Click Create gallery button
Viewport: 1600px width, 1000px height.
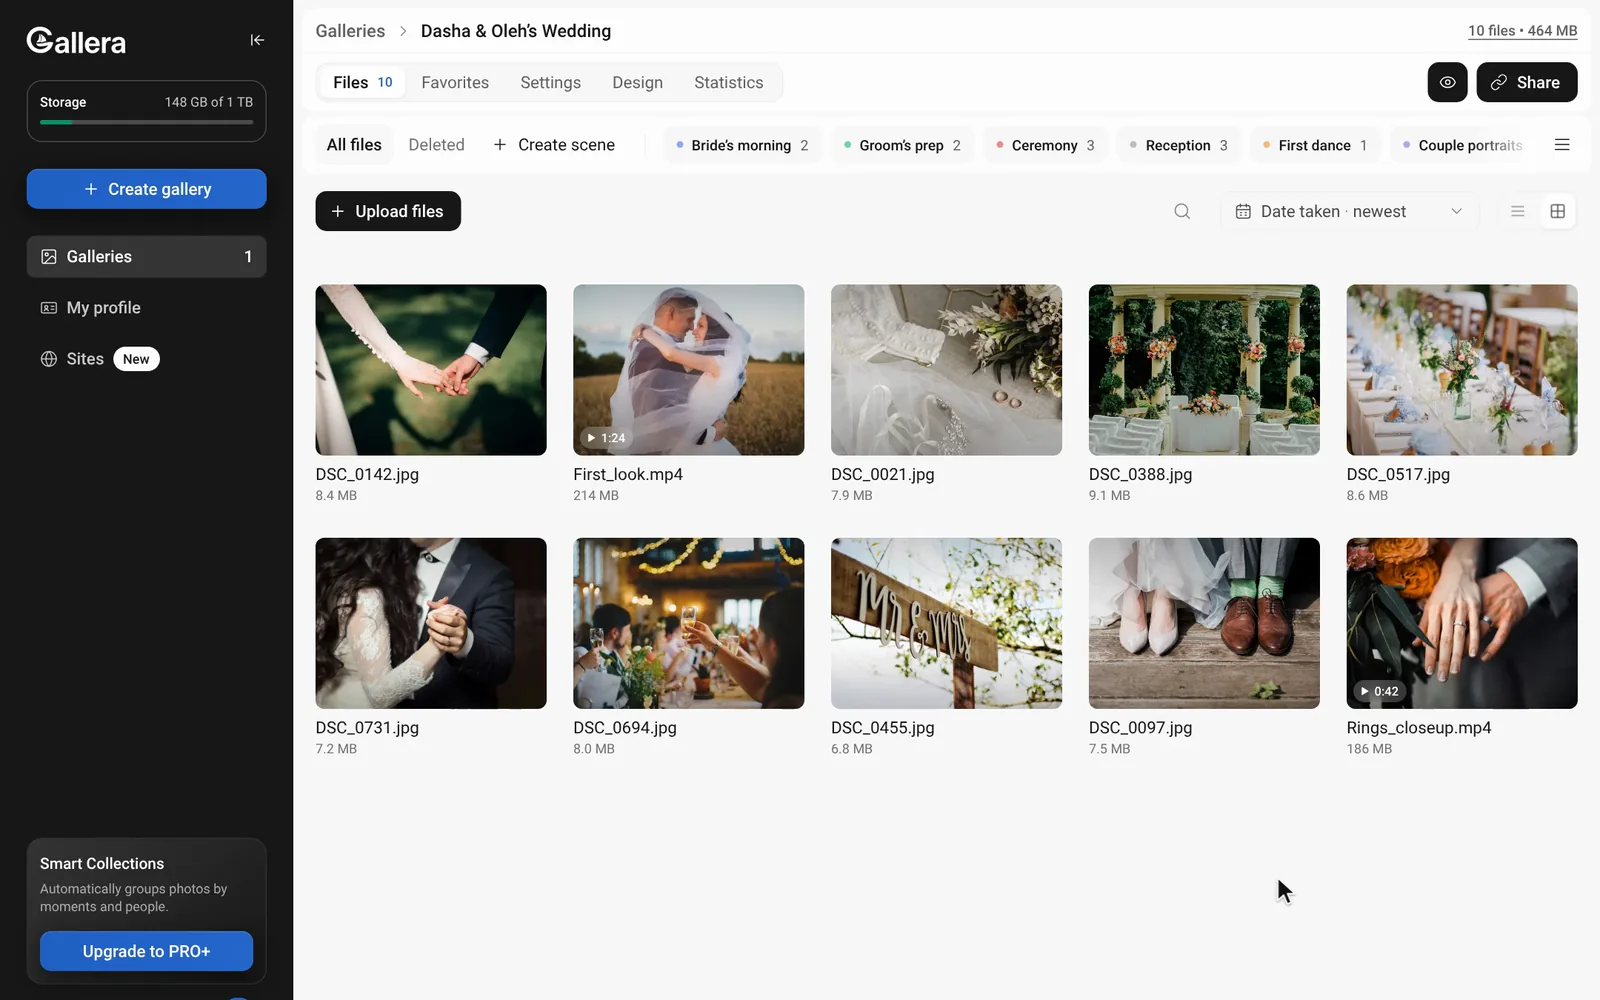[146, 189]
